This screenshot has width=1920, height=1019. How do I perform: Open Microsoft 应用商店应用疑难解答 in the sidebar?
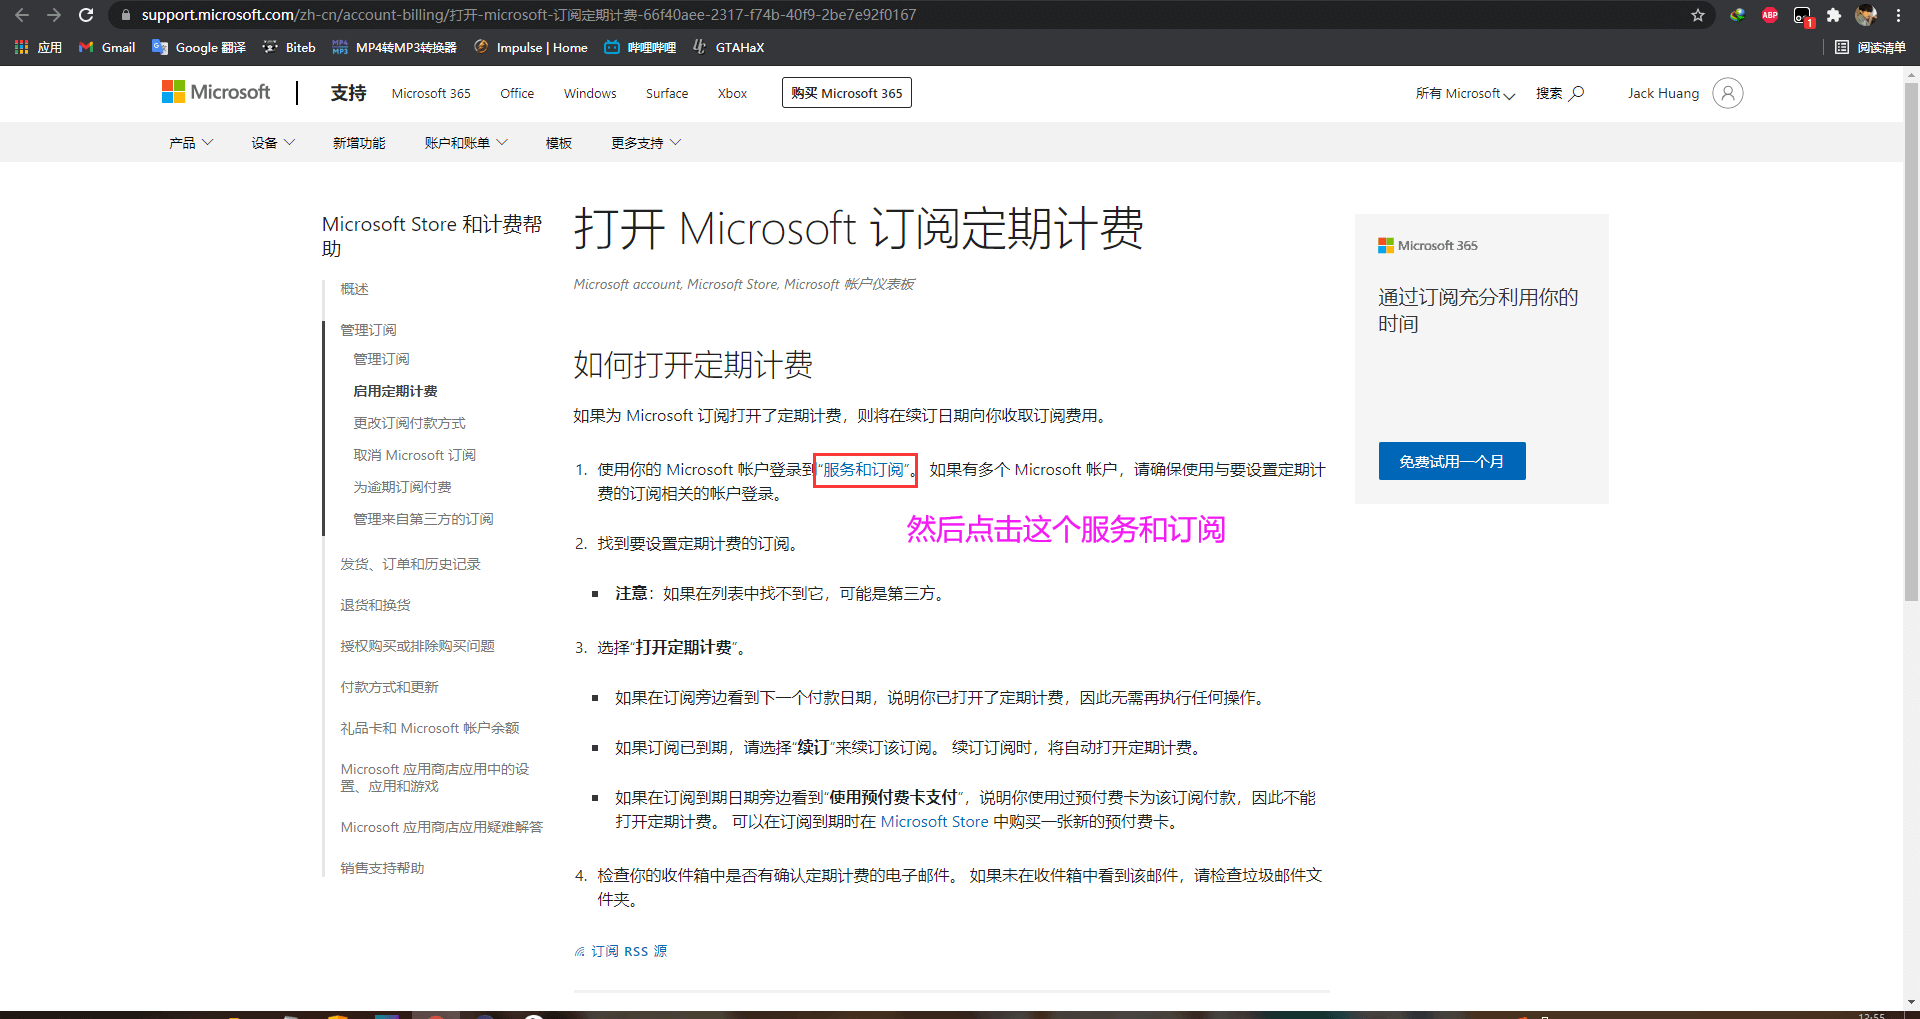pos(442,827)
